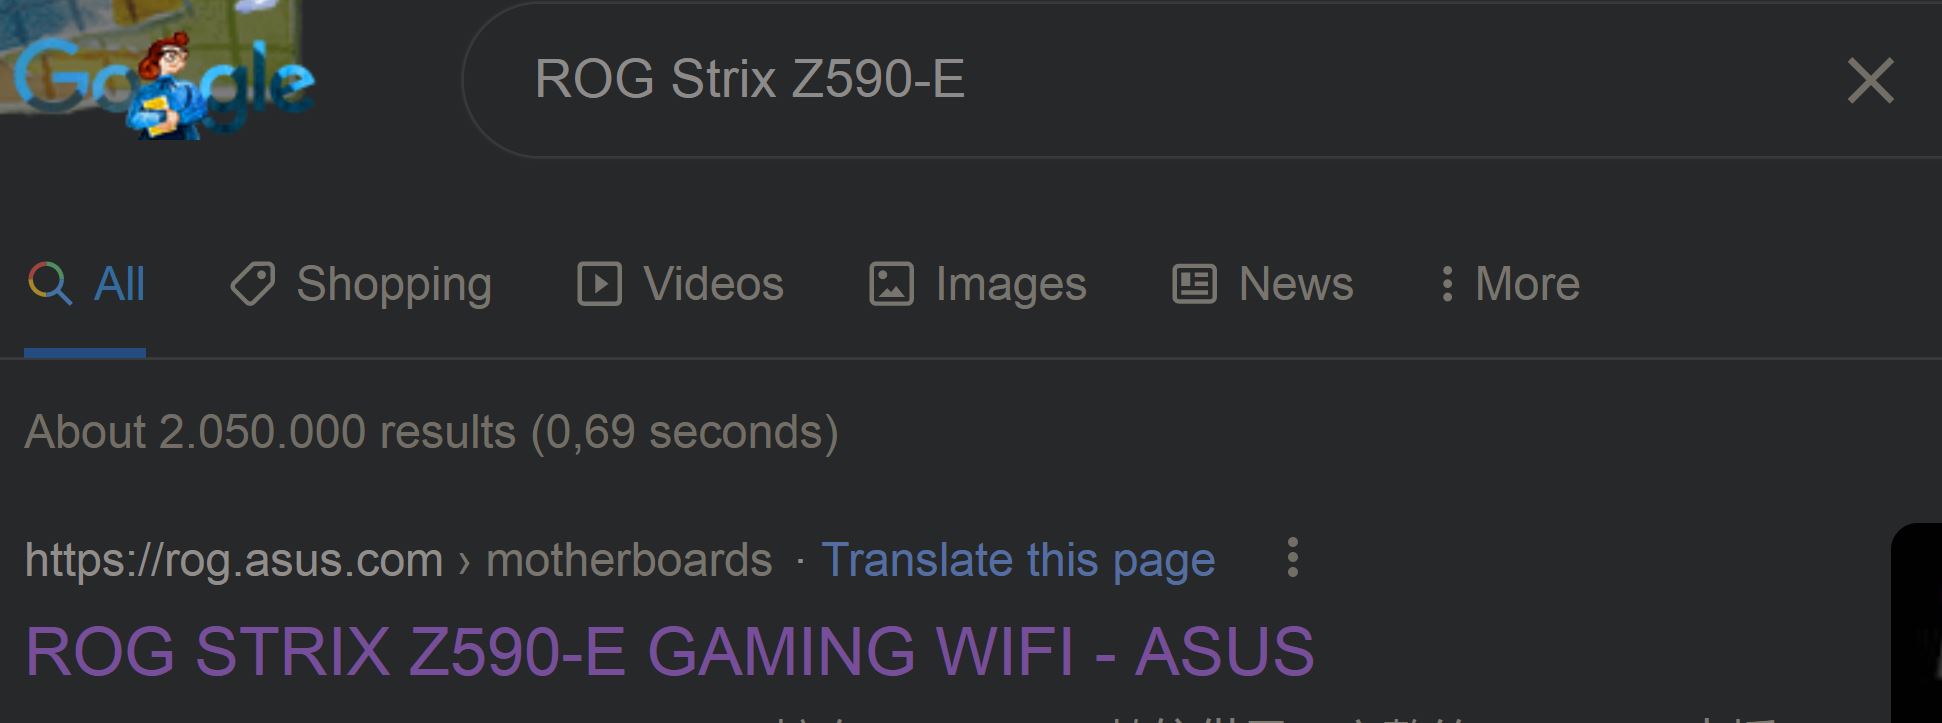Open the Google doodle logo
The width and height of the screenshot is (1942, 723).
click(x=160, y=70)
